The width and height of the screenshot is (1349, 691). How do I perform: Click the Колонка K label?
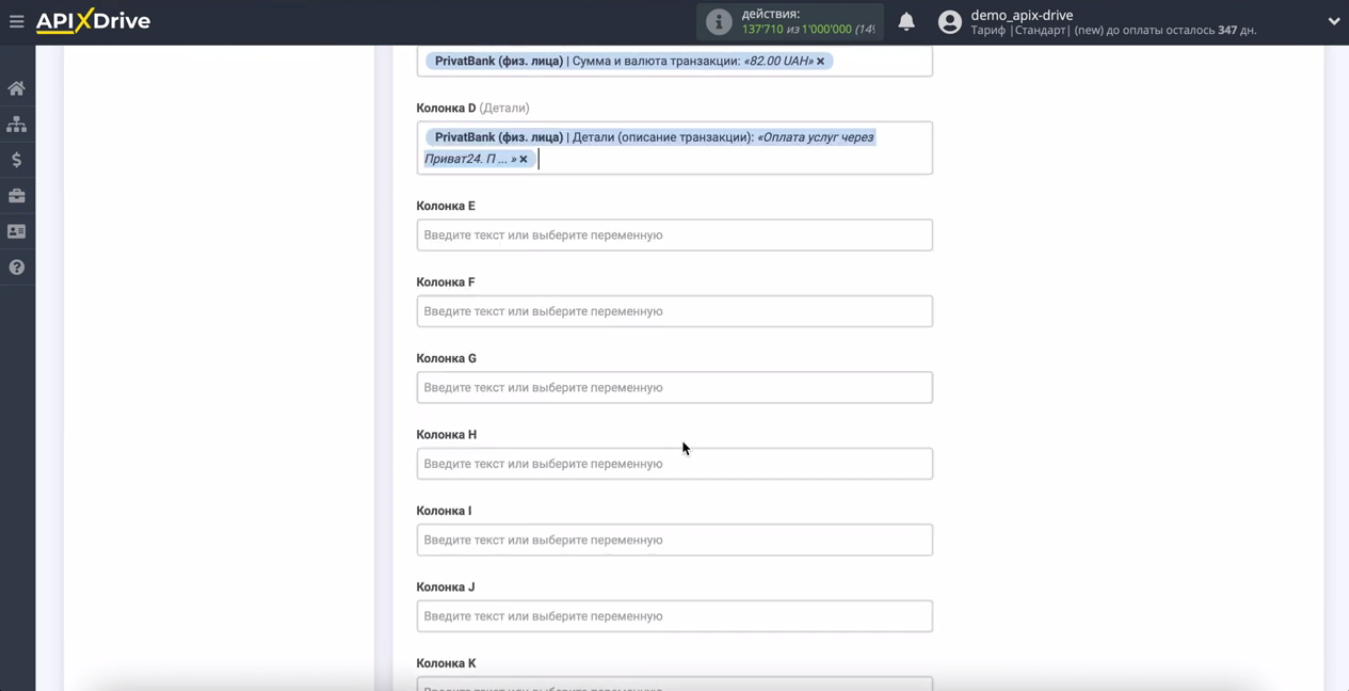click(x=446, y=663)
